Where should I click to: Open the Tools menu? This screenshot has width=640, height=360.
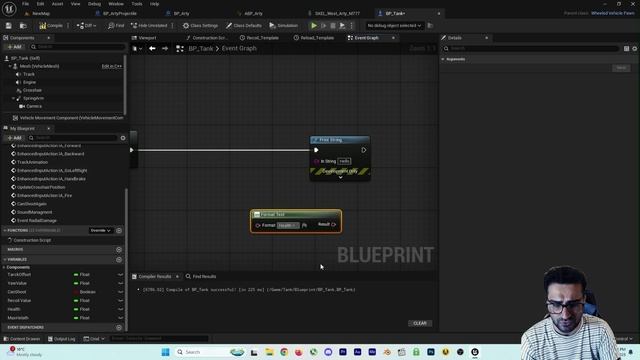pyautogui.click(x=137, y=4)
